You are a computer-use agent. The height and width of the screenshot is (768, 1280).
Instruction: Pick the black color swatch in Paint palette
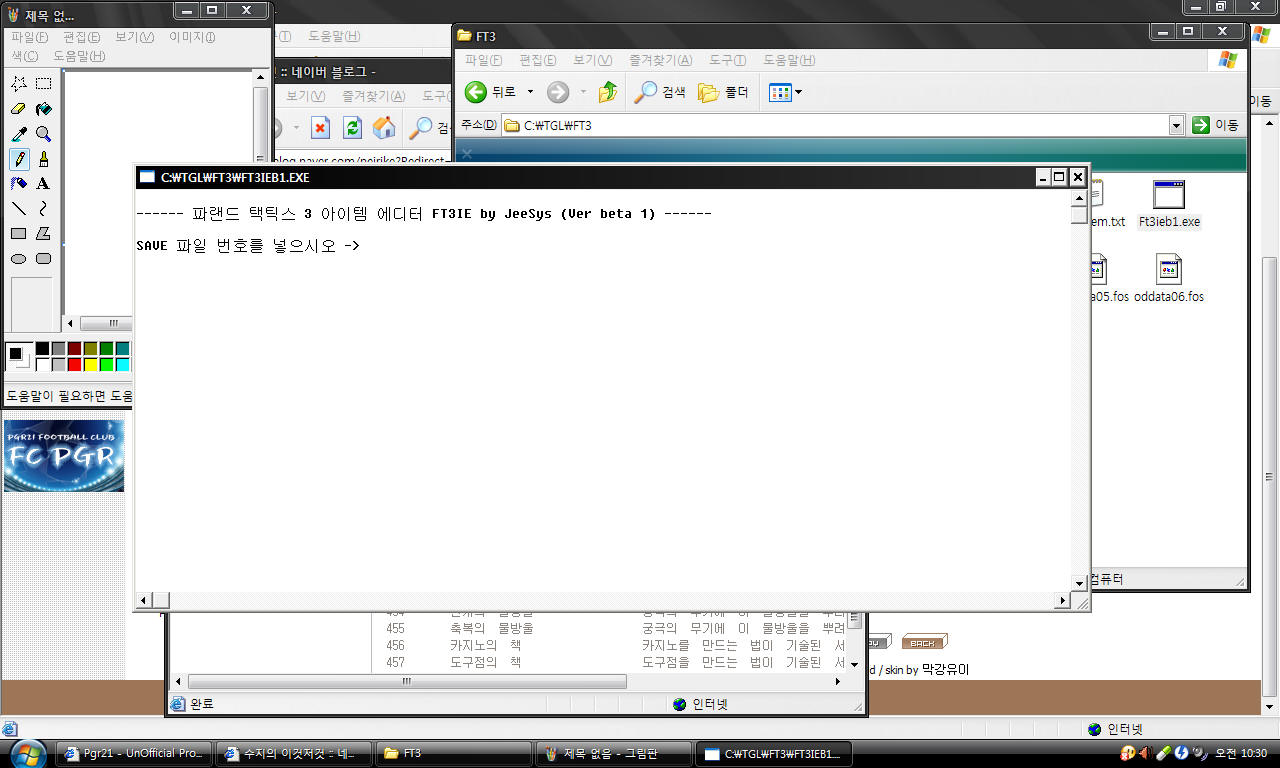click(x=42, y=348)
